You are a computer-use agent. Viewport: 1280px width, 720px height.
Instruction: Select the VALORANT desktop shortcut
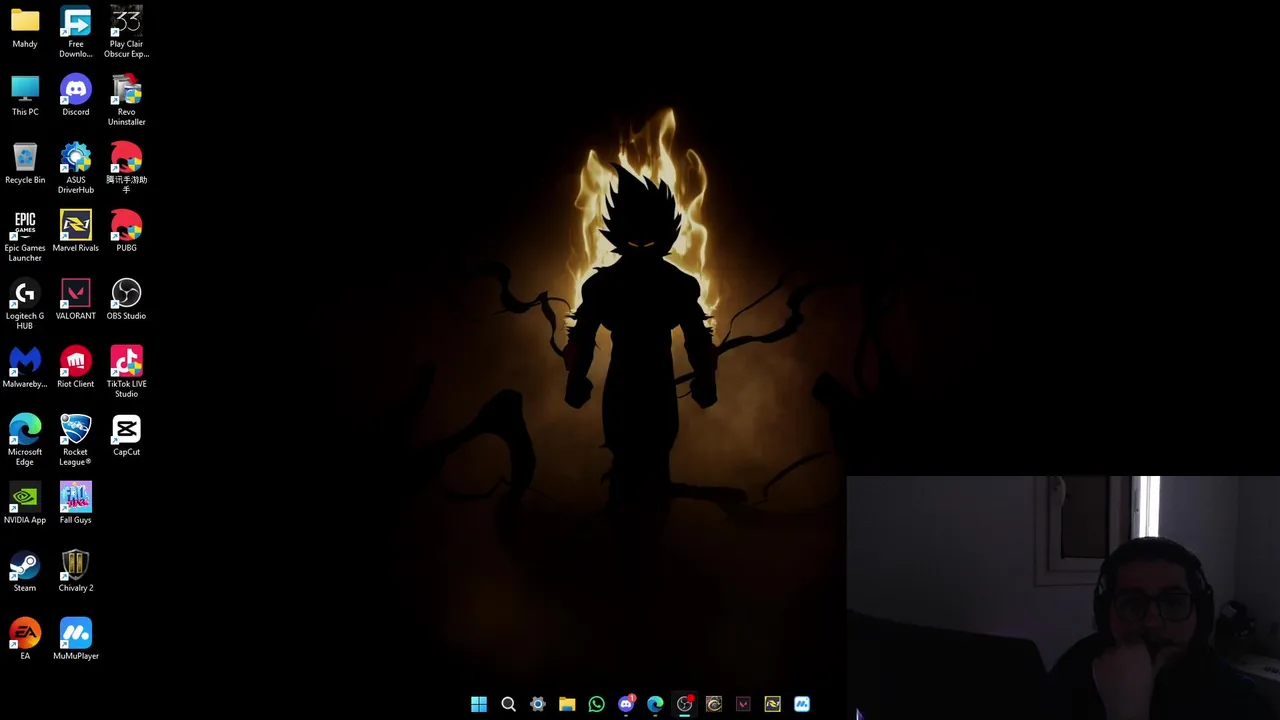point(76,300)
